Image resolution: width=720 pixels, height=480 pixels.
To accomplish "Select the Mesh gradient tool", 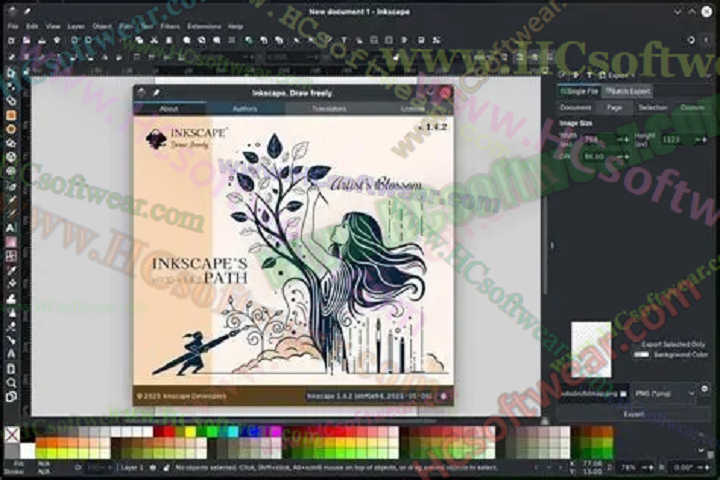I will 11,256.
